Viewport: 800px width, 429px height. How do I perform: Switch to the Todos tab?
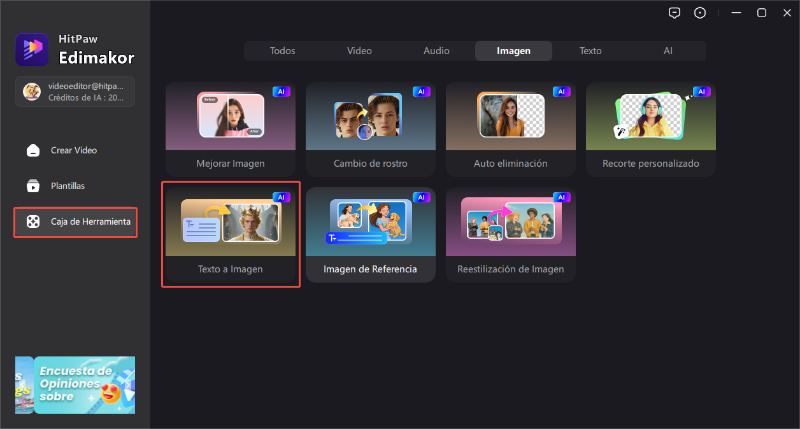click(x=282, y=51)
